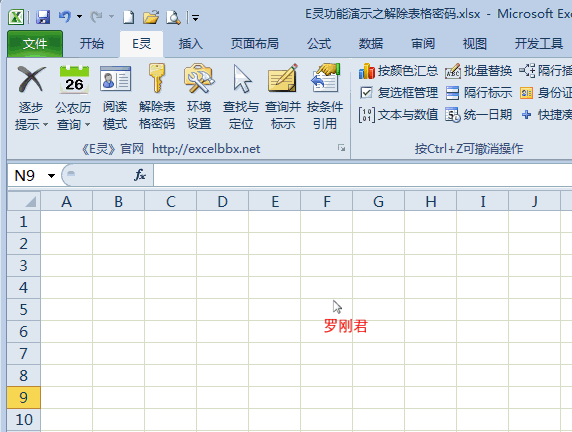
Task: Open 环境设置 wrench icon
Action: tap(199, 79)
